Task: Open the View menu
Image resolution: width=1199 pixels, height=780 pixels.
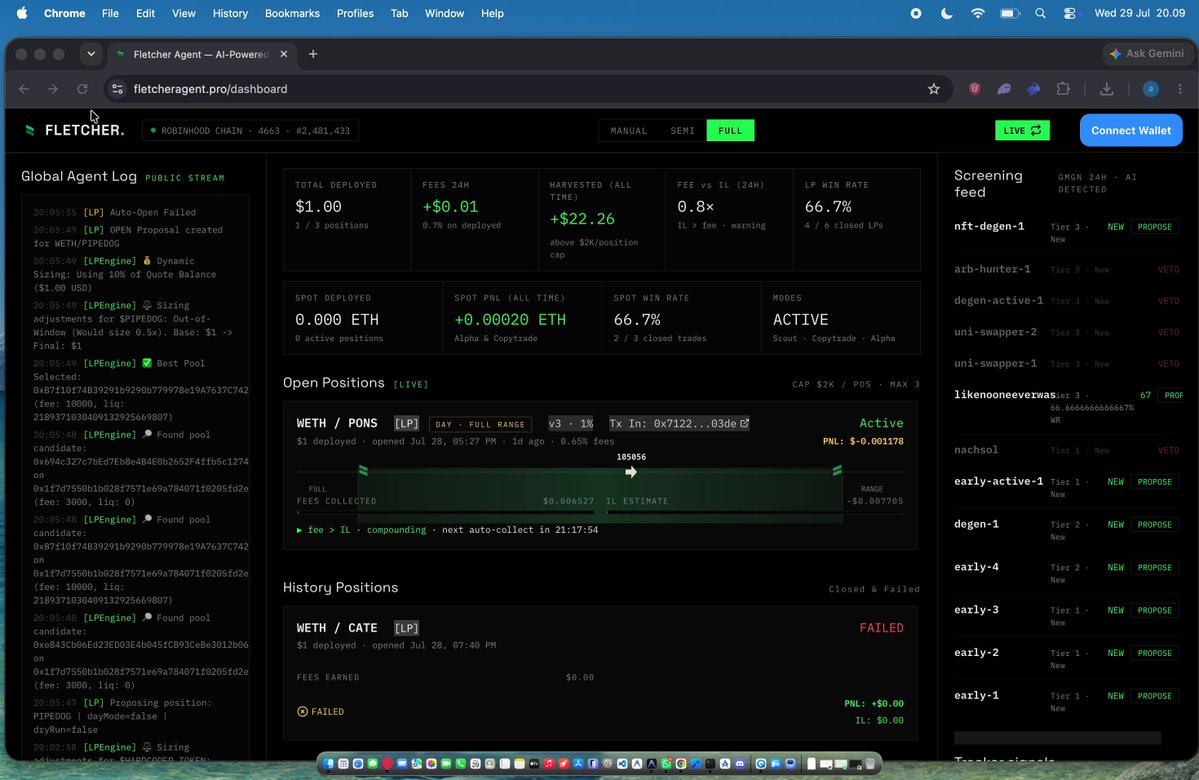Action: 184,13
